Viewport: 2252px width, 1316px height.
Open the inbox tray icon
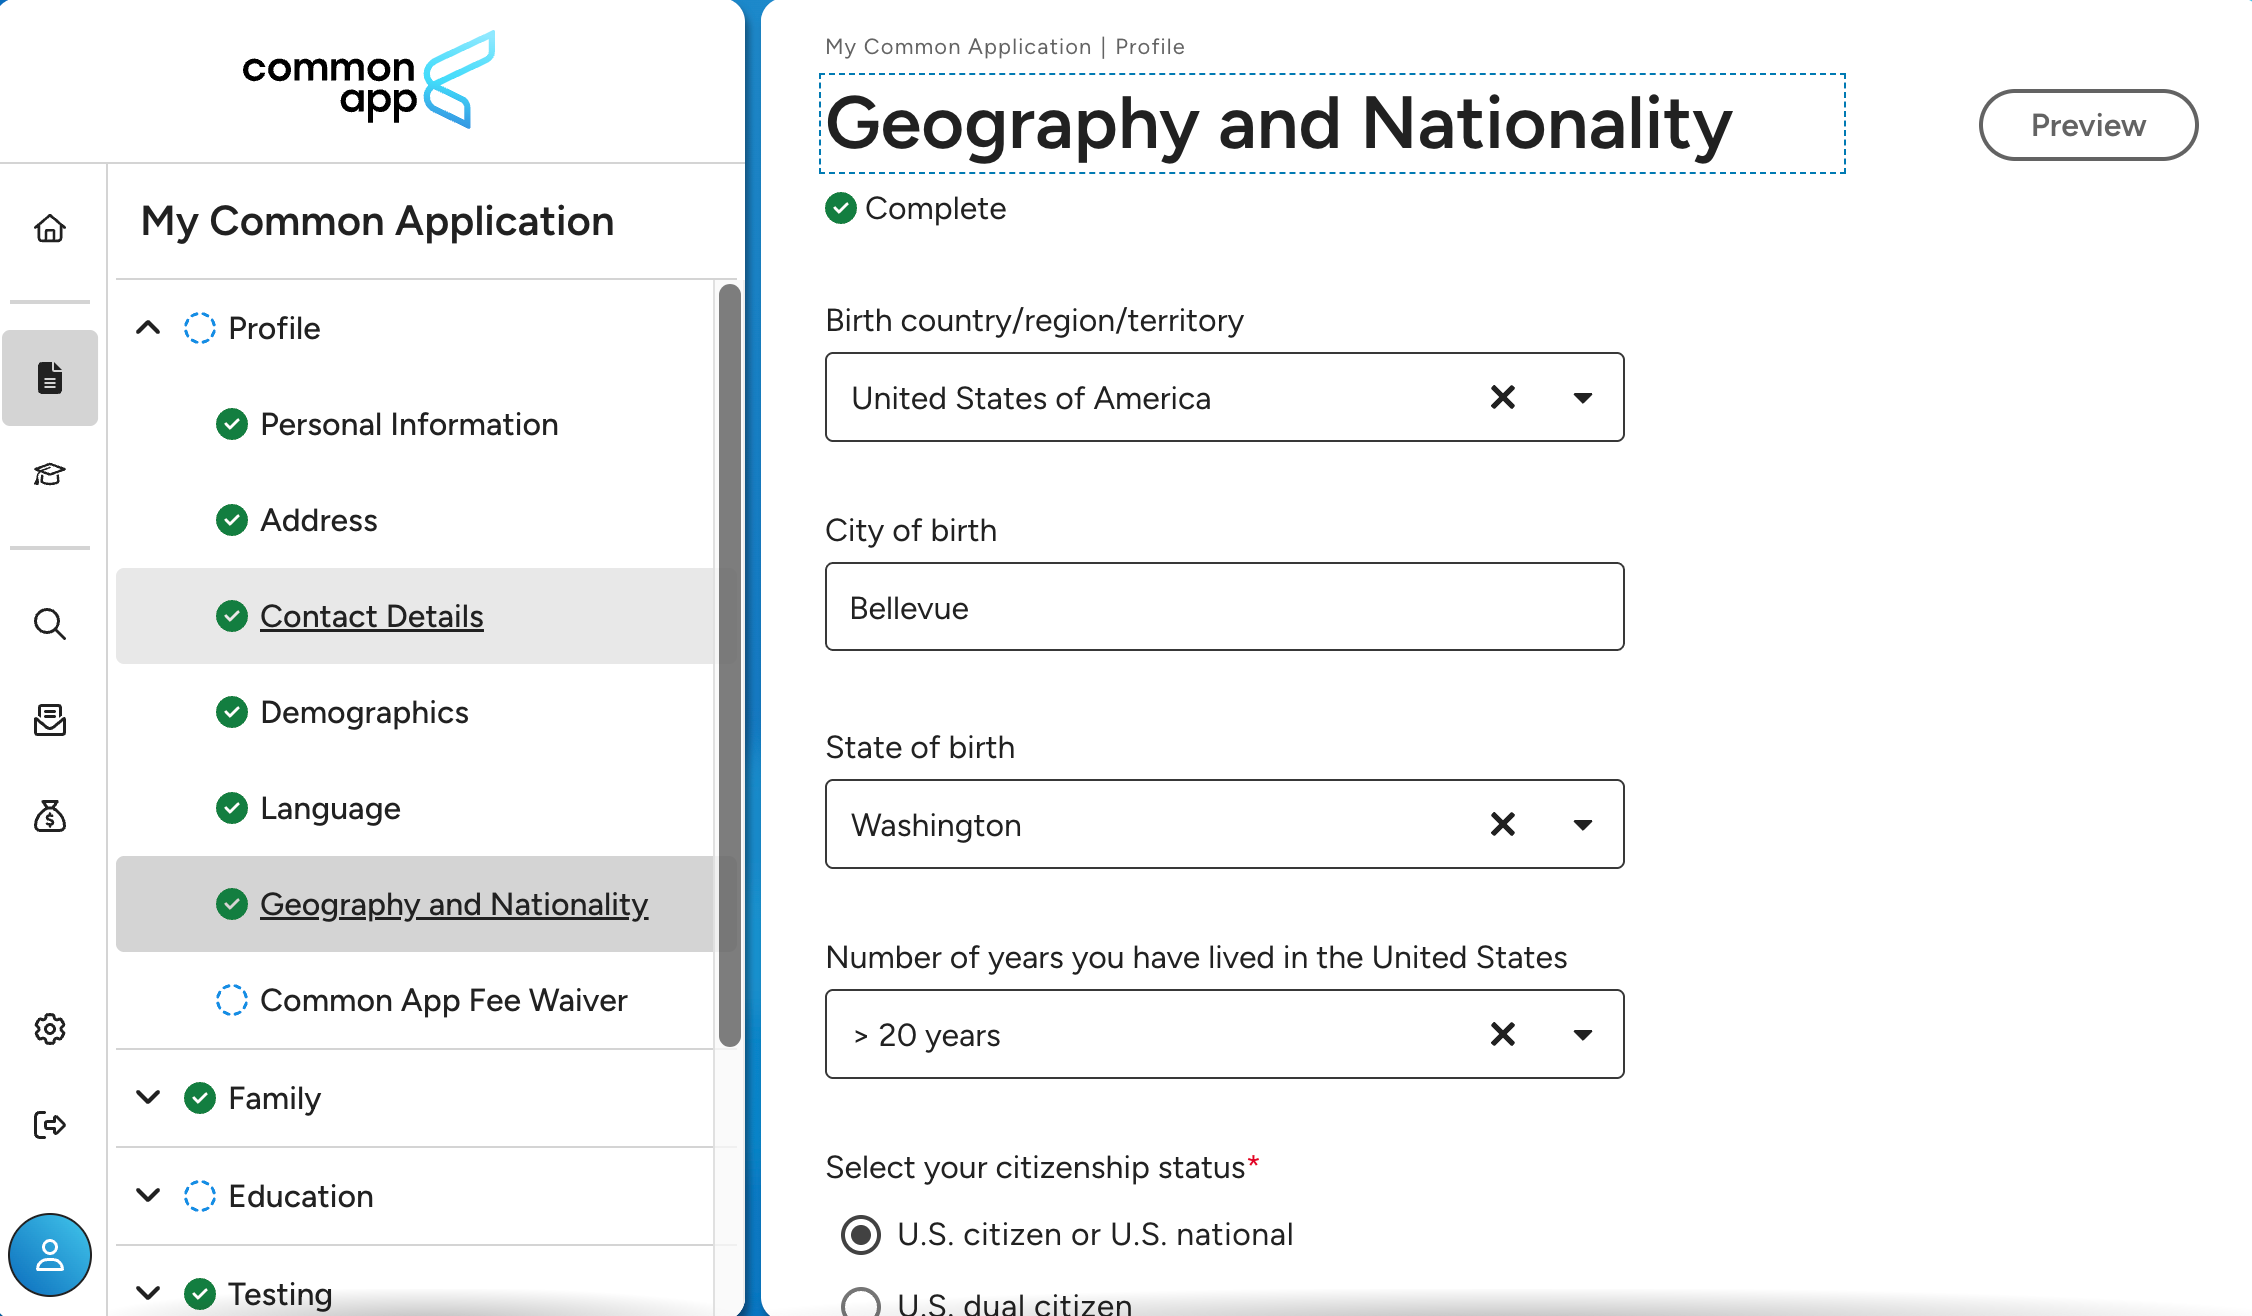pyautogui.click(x=50, y=720)
